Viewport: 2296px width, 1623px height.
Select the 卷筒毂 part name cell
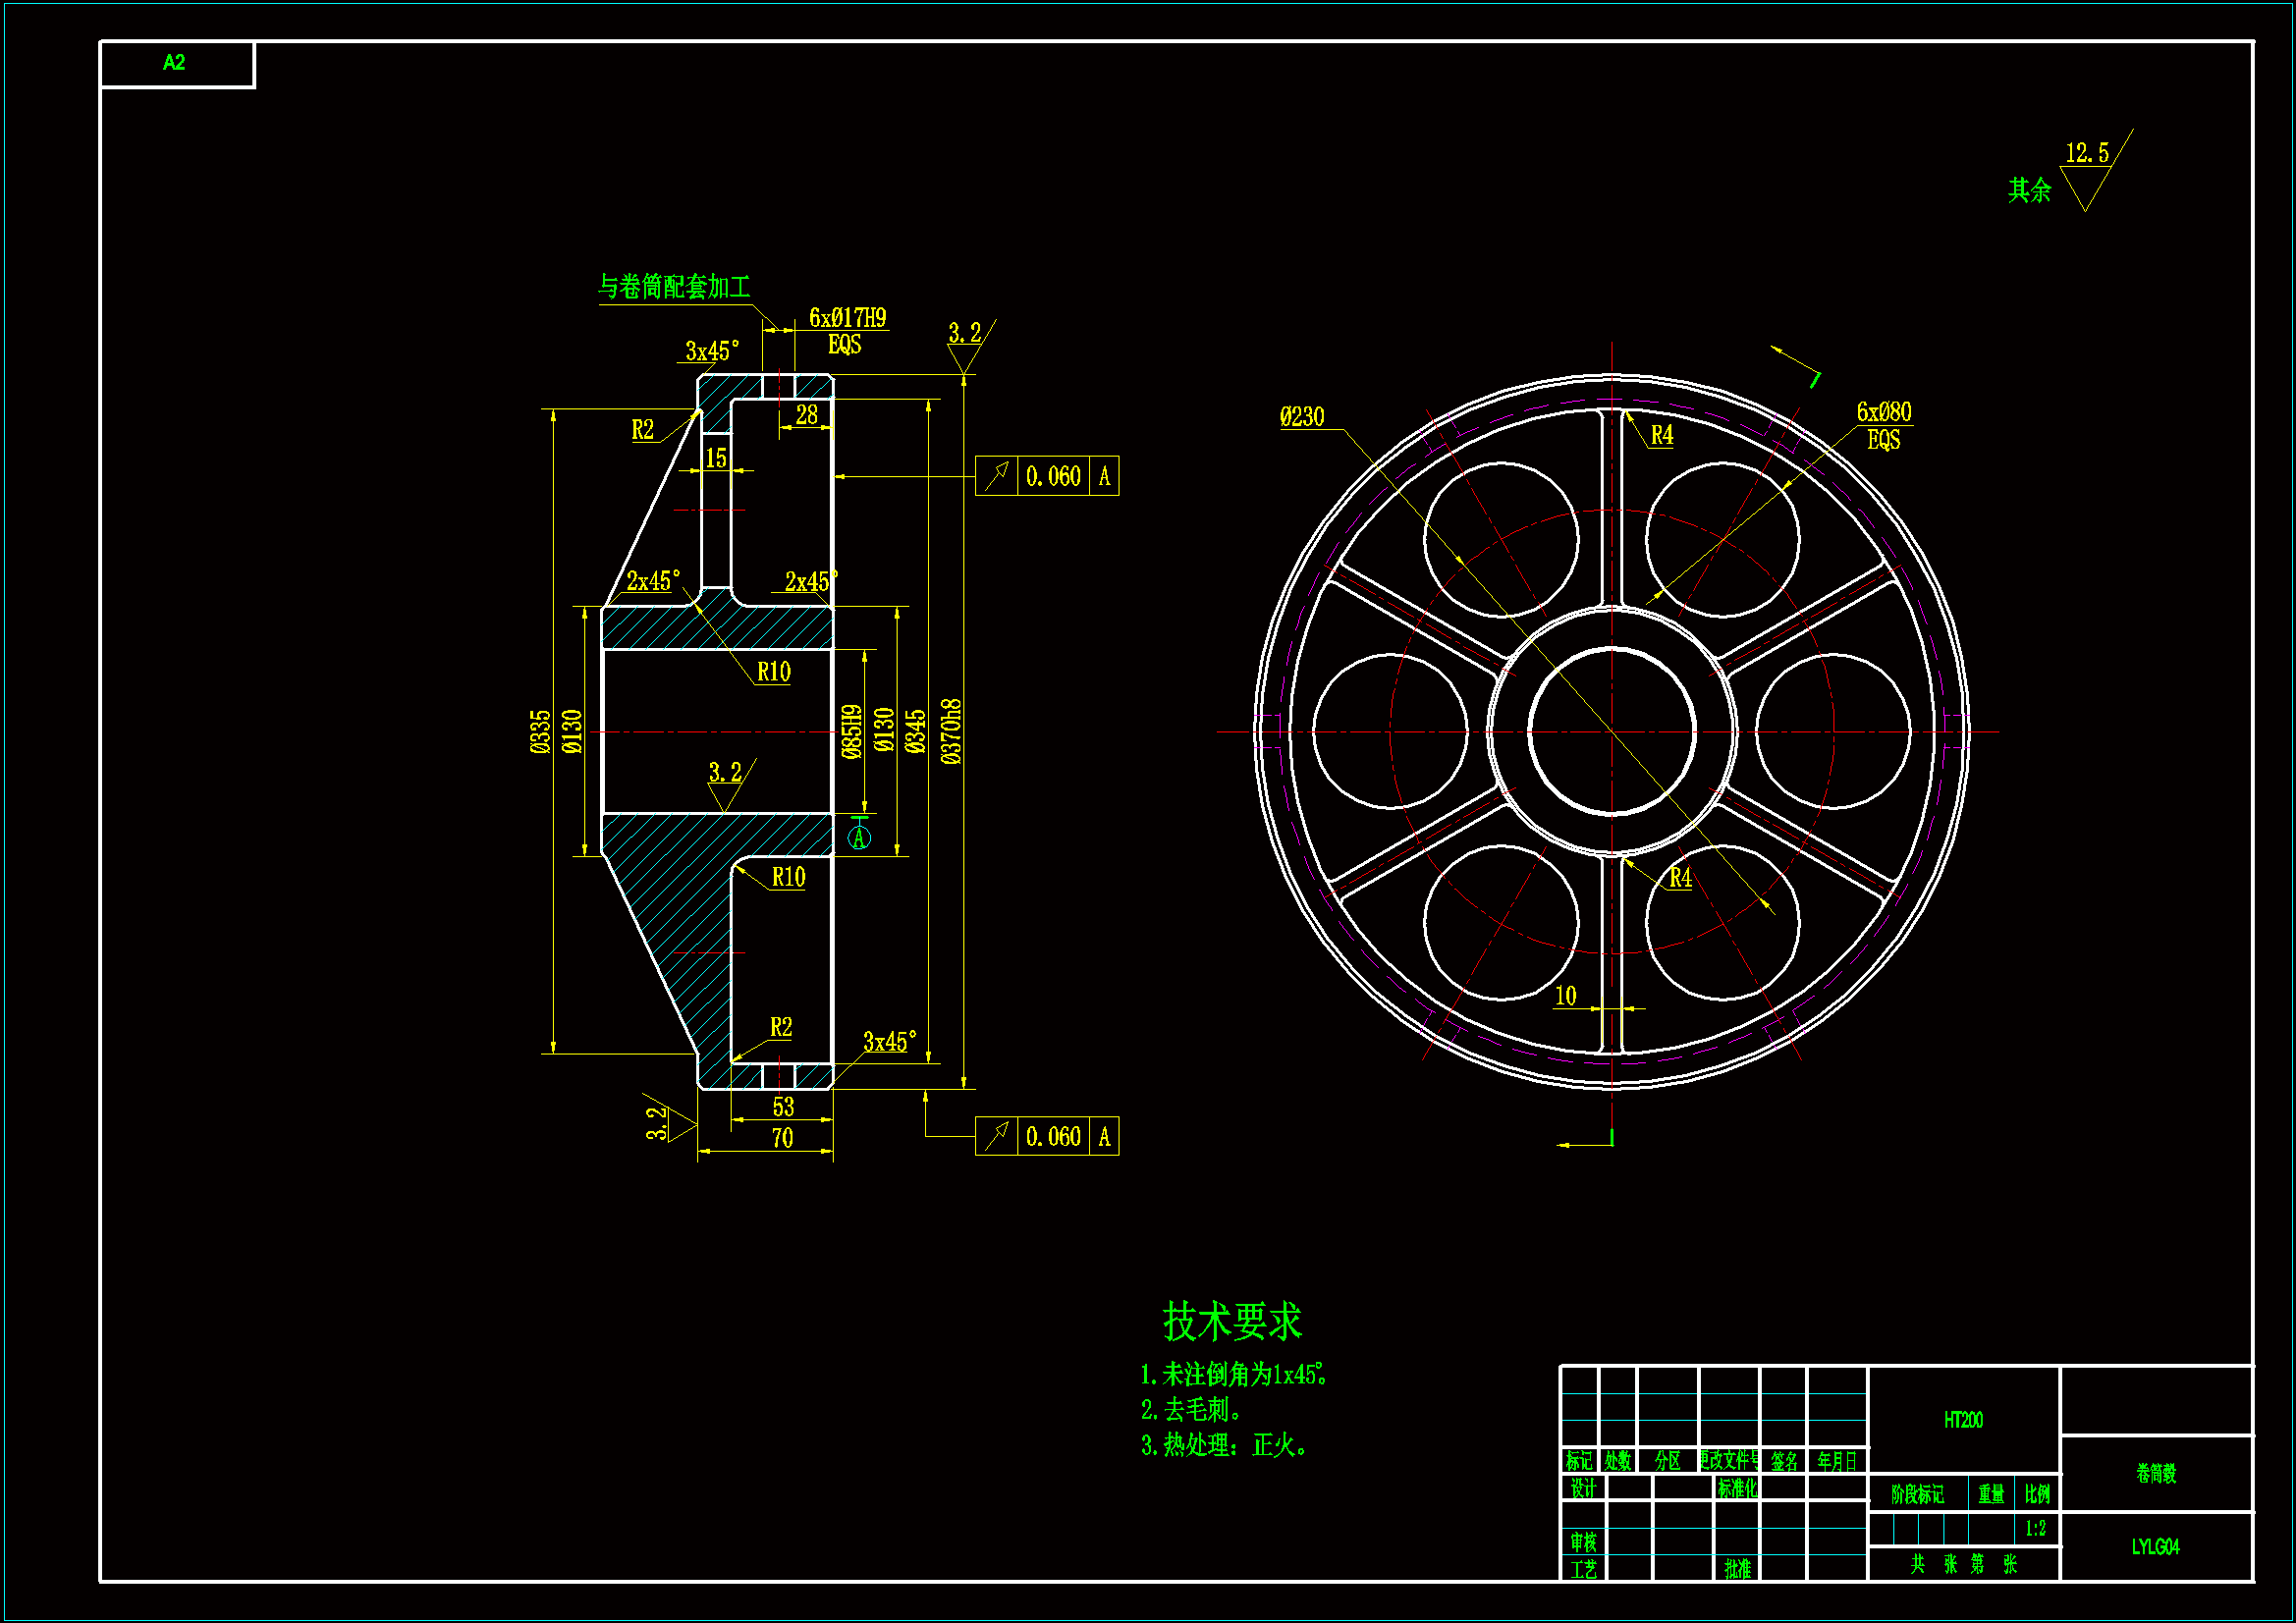coord(2155,1473)
